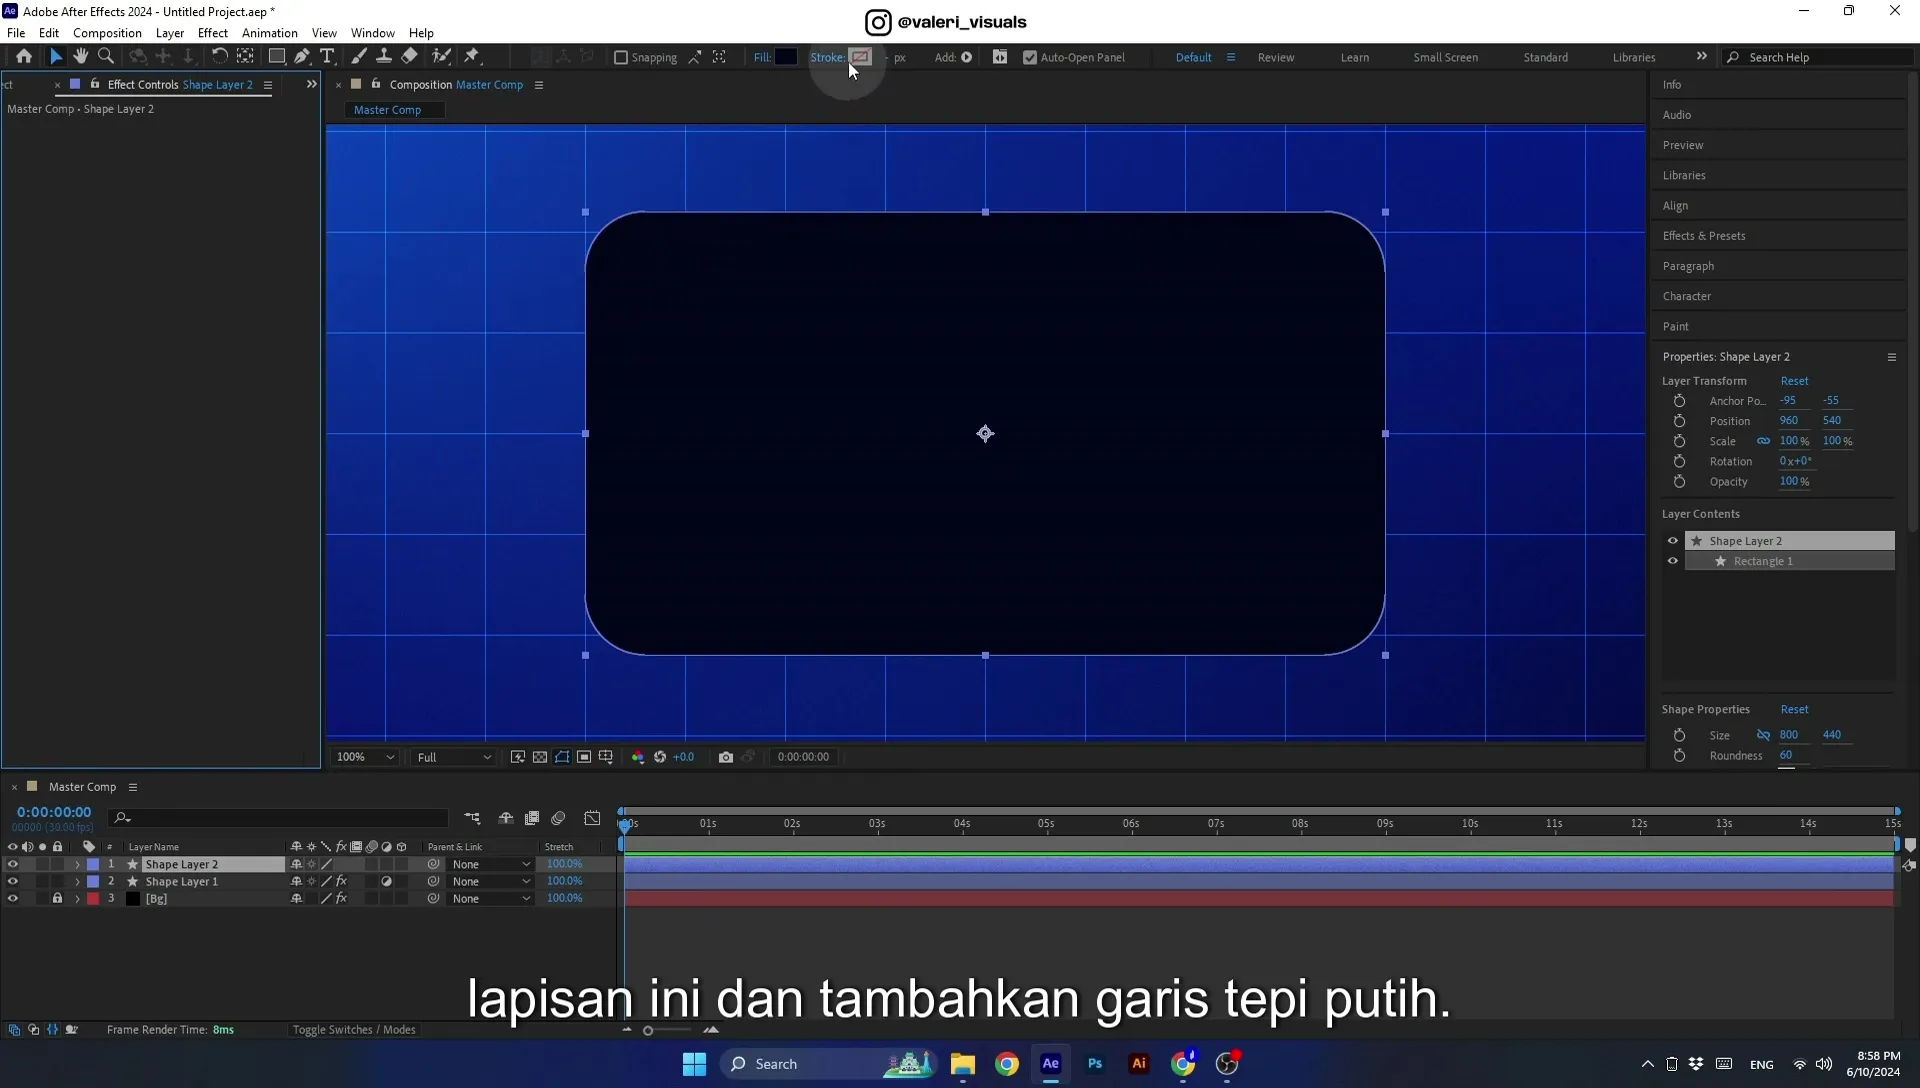This screenshot has width=1920, height=1088.
Task: Expand Shape Layer 1 properties in timeline
Action: pos(77,882)
